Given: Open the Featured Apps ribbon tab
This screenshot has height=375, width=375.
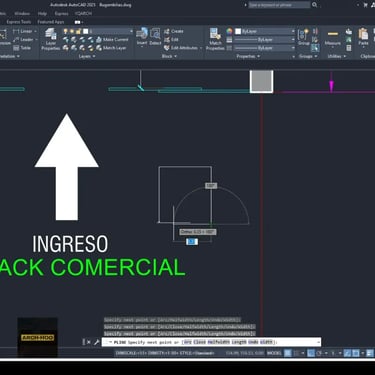Looking at the screenshot, I should click(51, 22).
